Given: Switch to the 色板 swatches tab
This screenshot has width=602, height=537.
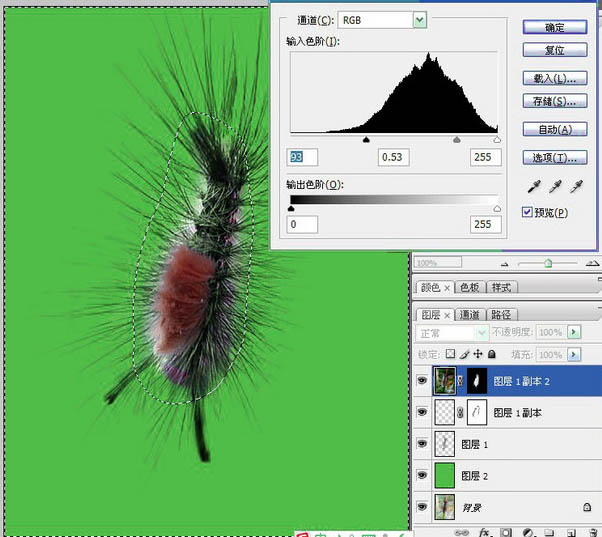Looking at the screenshot, I should 468,287.
